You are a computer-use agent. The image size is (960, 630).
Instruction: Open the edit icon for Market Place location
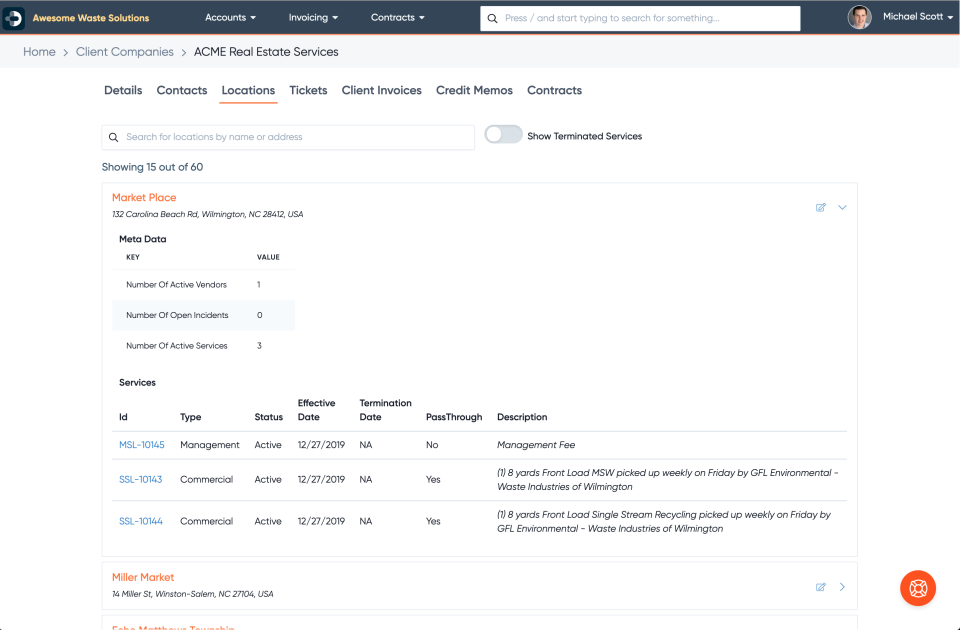(x=820, y=207)
